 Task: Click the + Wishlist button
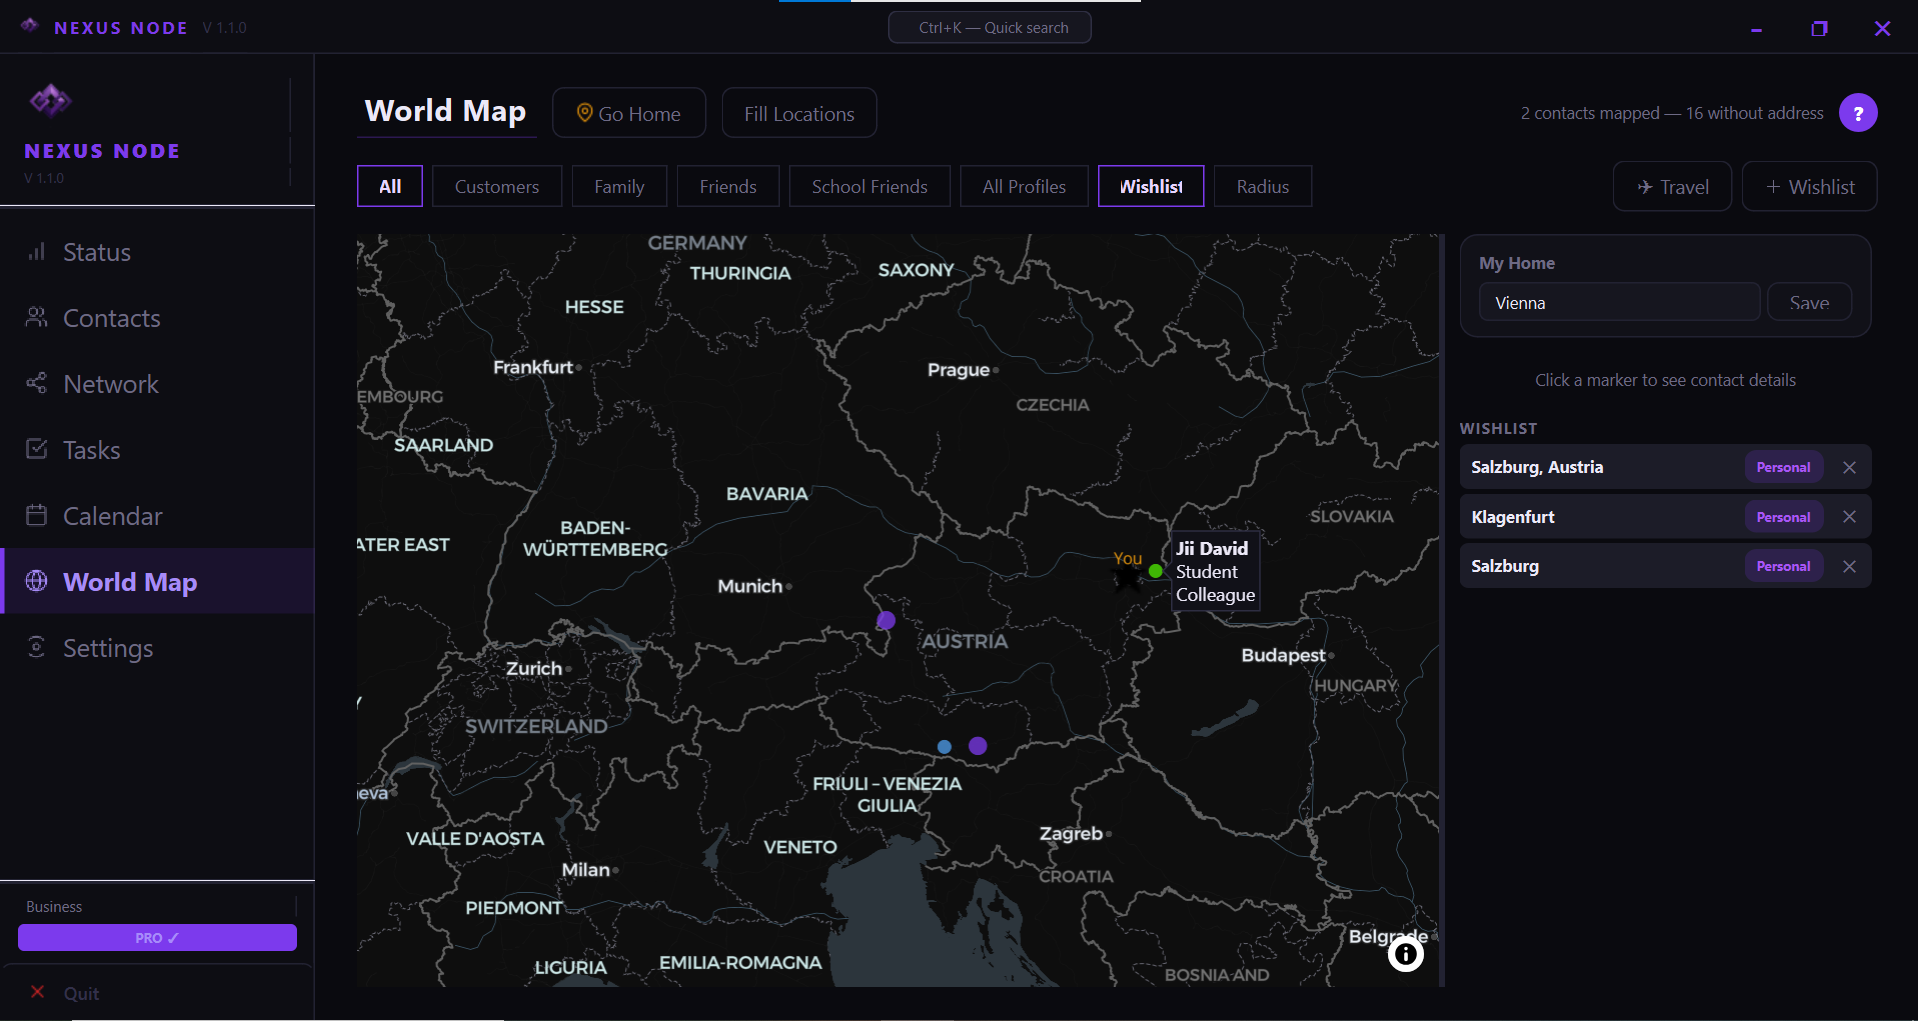pos(1810,187)
